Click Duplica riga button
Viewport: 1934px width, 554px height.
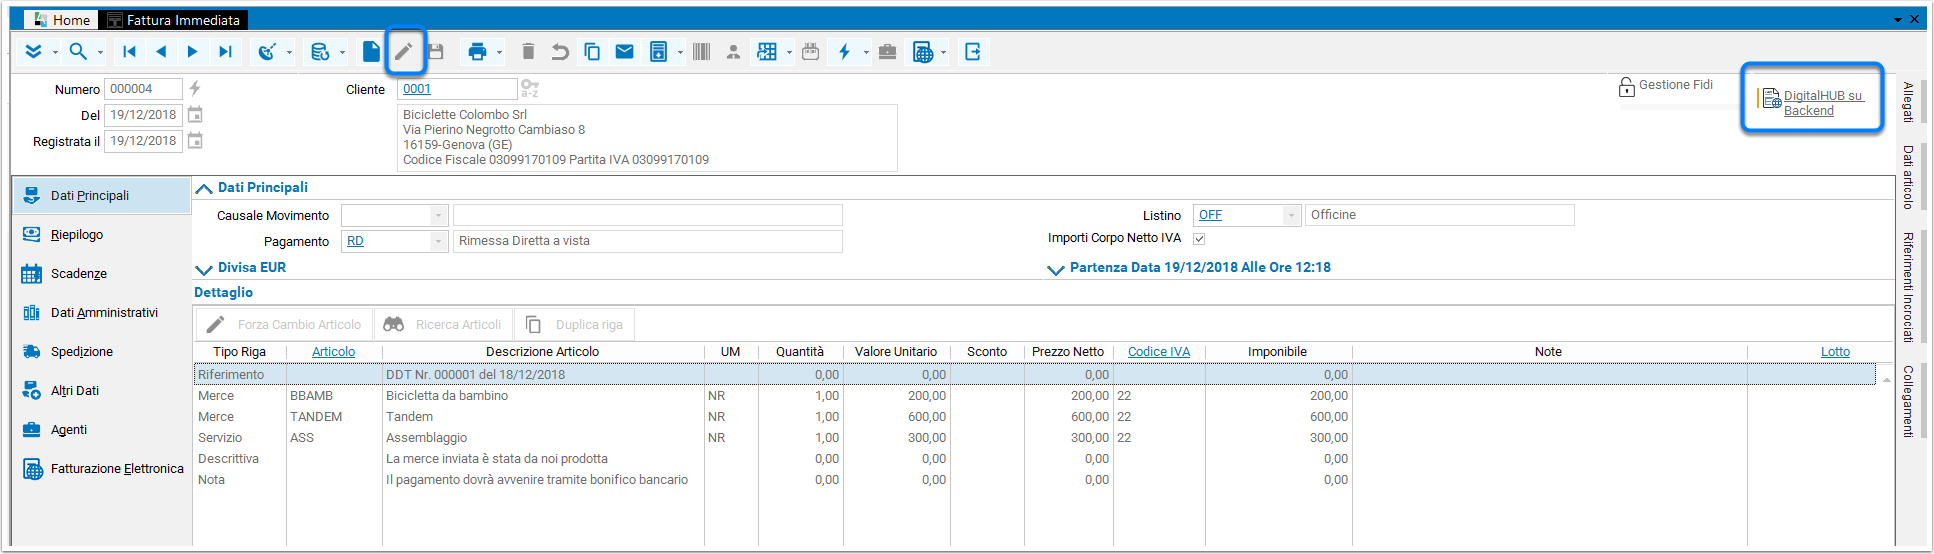[x=574, y=325]
